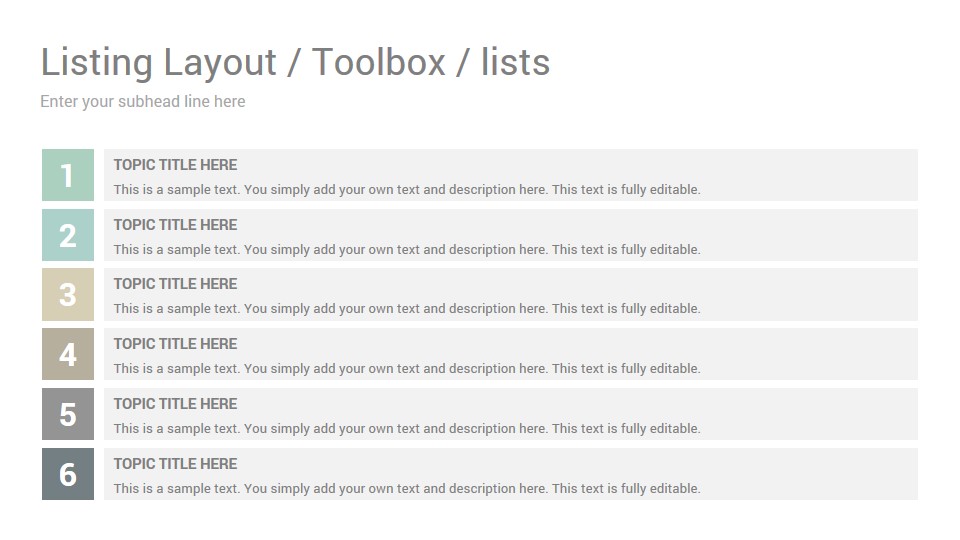Viewport: 960px width, 540px height.
Task: Select the first row's TOPIC TITLE HERE heading
Action: coord(175,165)
